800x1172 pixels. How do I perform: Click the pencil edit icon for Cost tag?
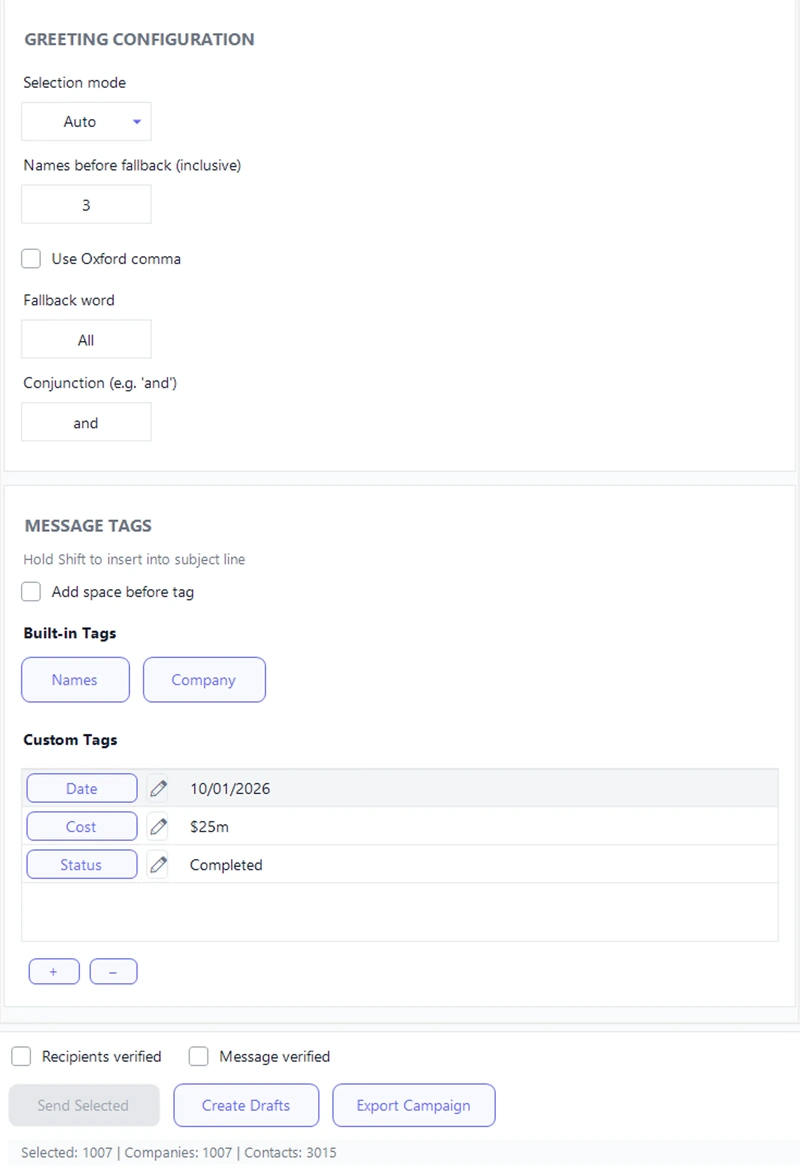pos(158,827)
